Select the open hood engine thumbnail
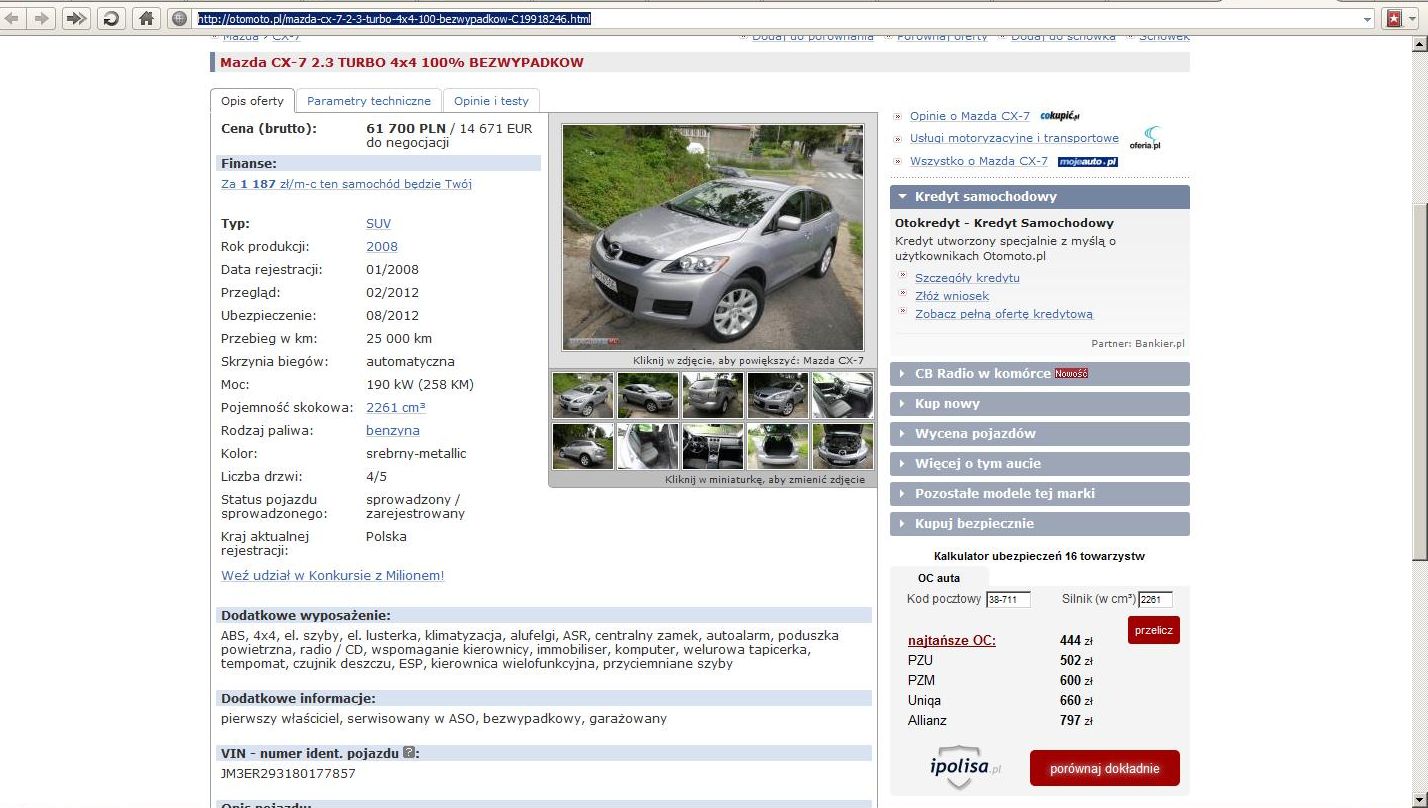Image resolution: width=1428 pixels, height=808 pixels. tap(843, 446)
